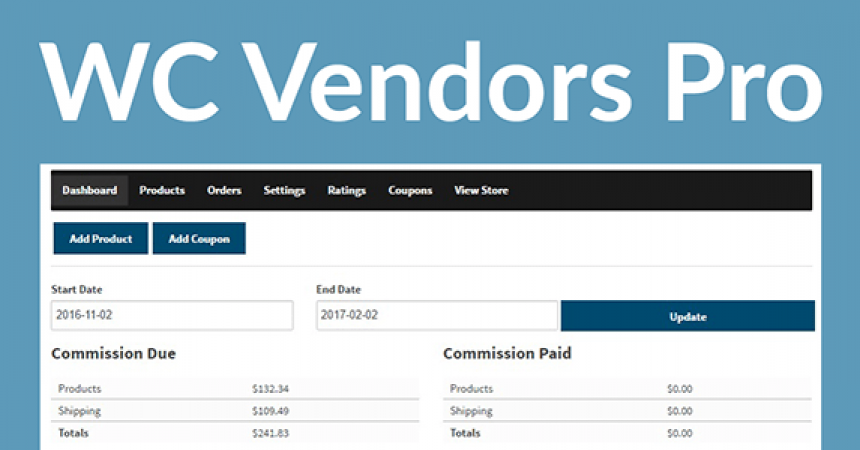
Task: Click Totals row label under Commission Paid
Action: pyautogui.click(x=465, y=433)
